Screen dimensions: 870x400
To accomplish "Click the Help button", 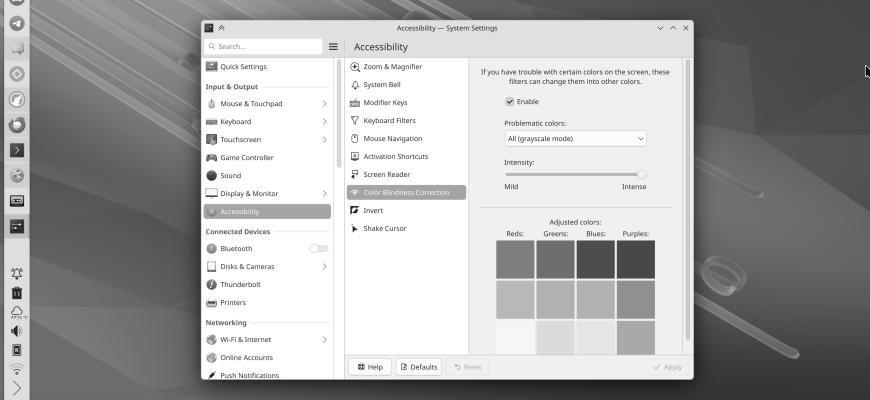I will coord(370,367).
